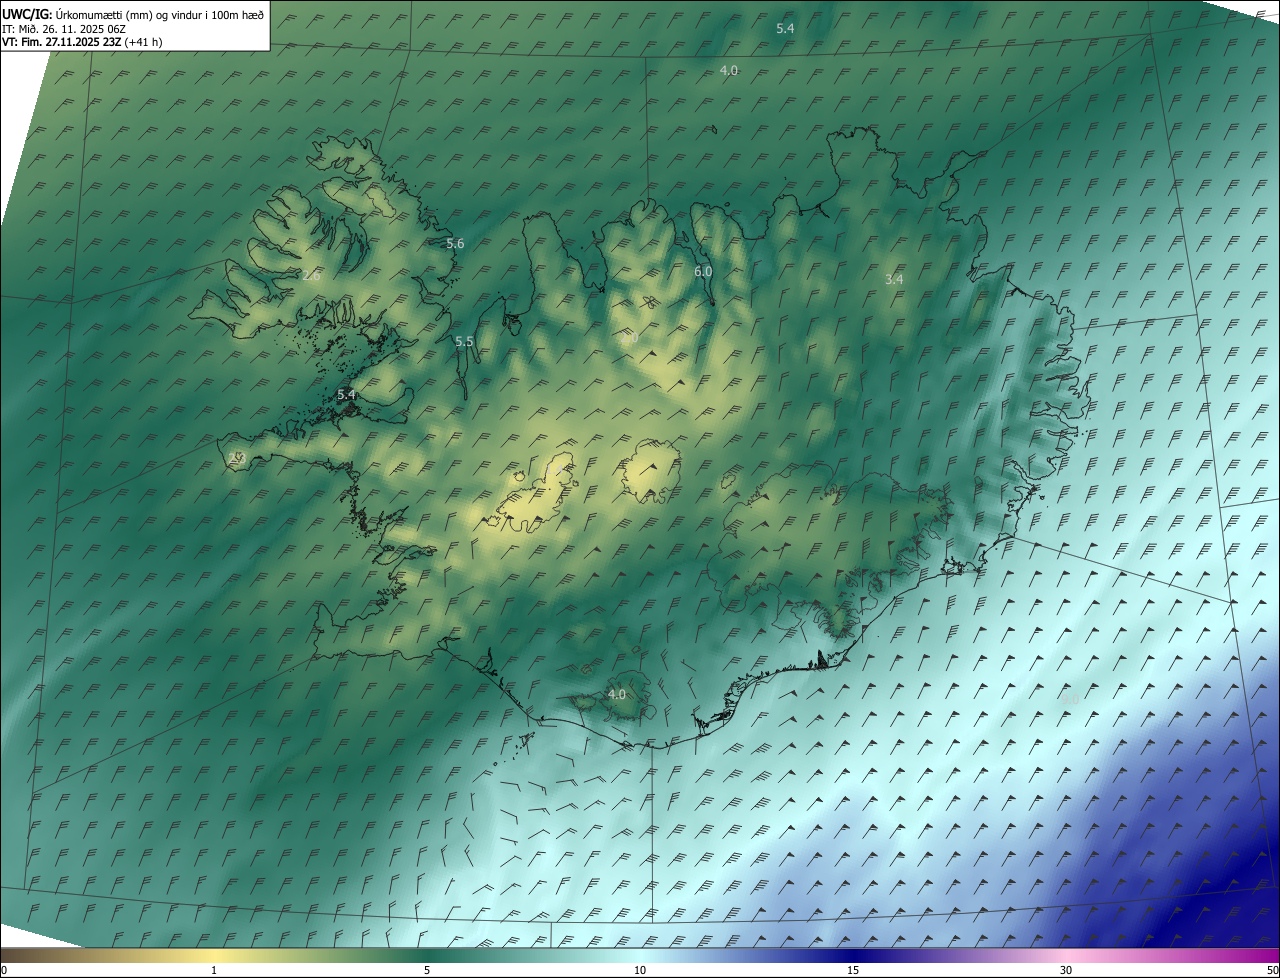Click the 30 tick label on the color scale
The image size is (1280, 978).
coord(1066,970)
